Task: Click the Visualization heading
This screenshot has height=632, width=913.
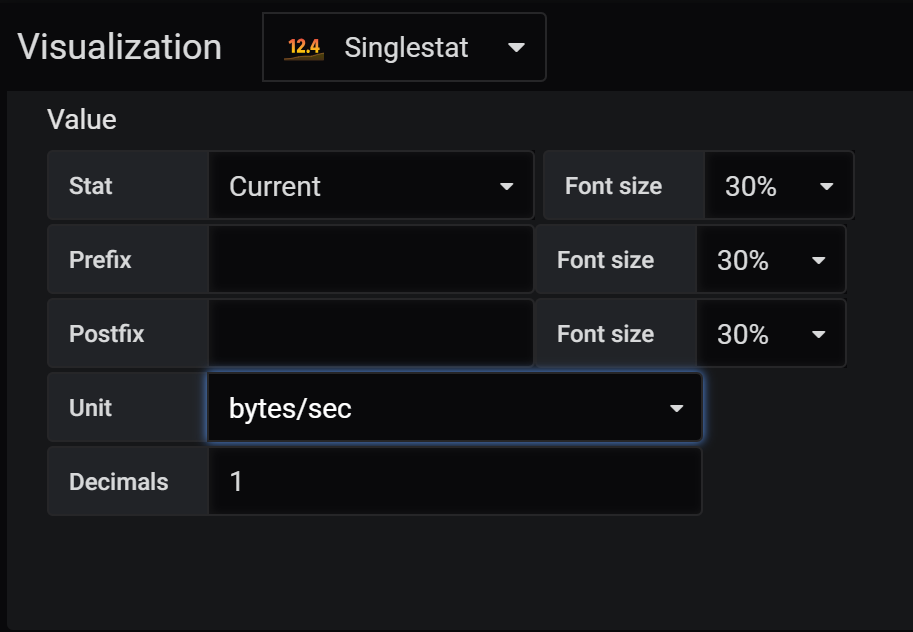Action: [x=119, y=46]
